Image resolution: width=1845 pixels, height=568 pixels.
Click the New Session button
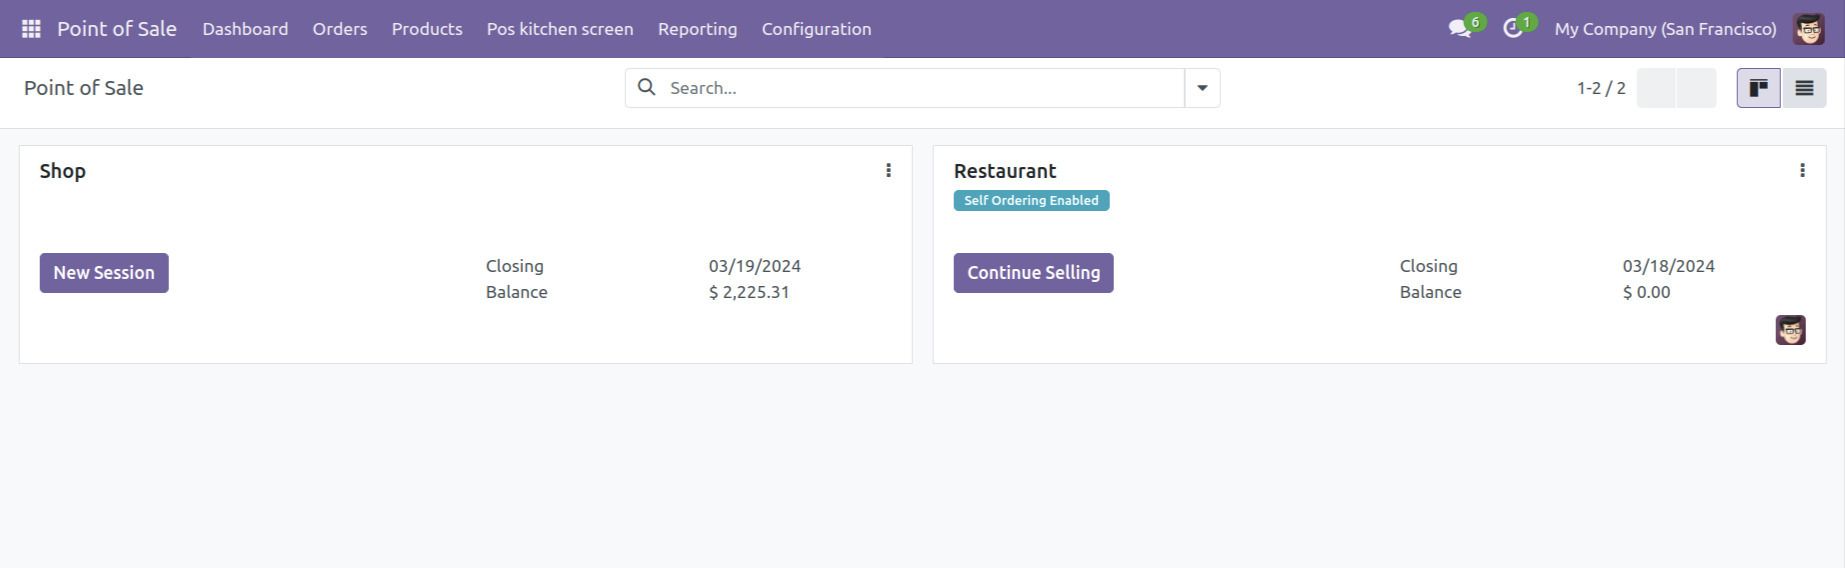coord(104,273)
